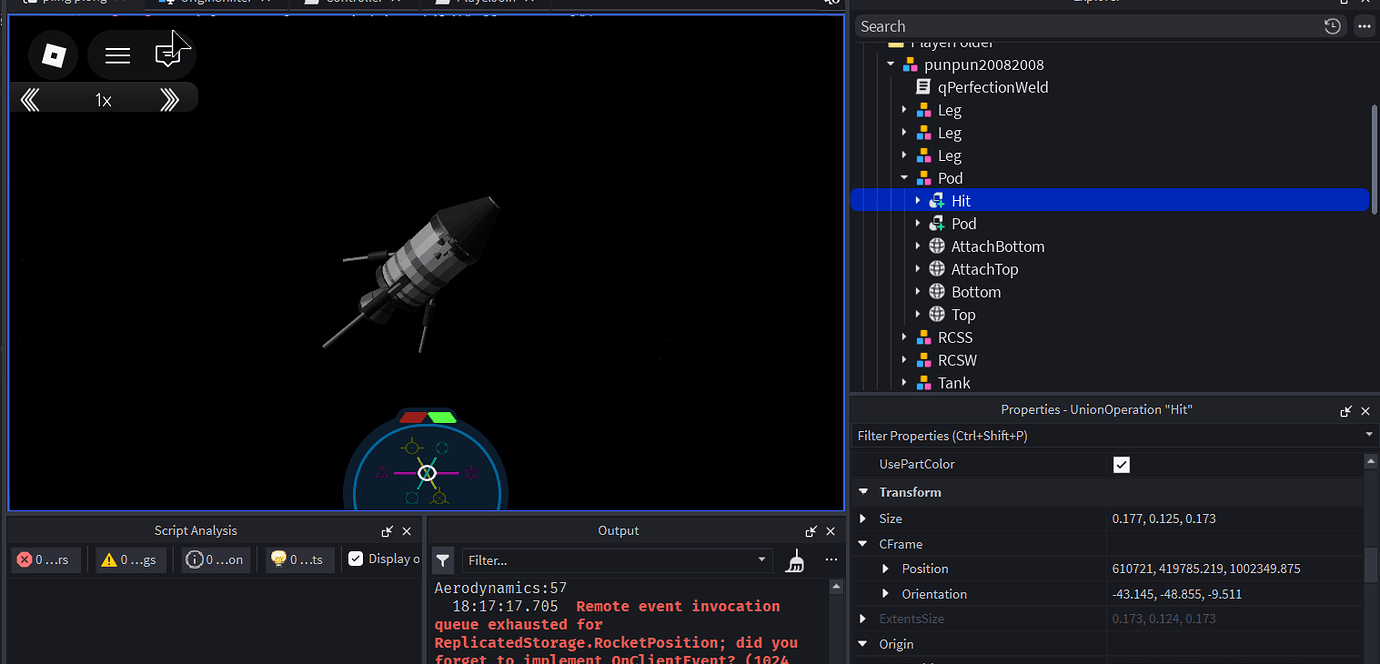Select the qPerfectionWeld script label

click(993, 87)
